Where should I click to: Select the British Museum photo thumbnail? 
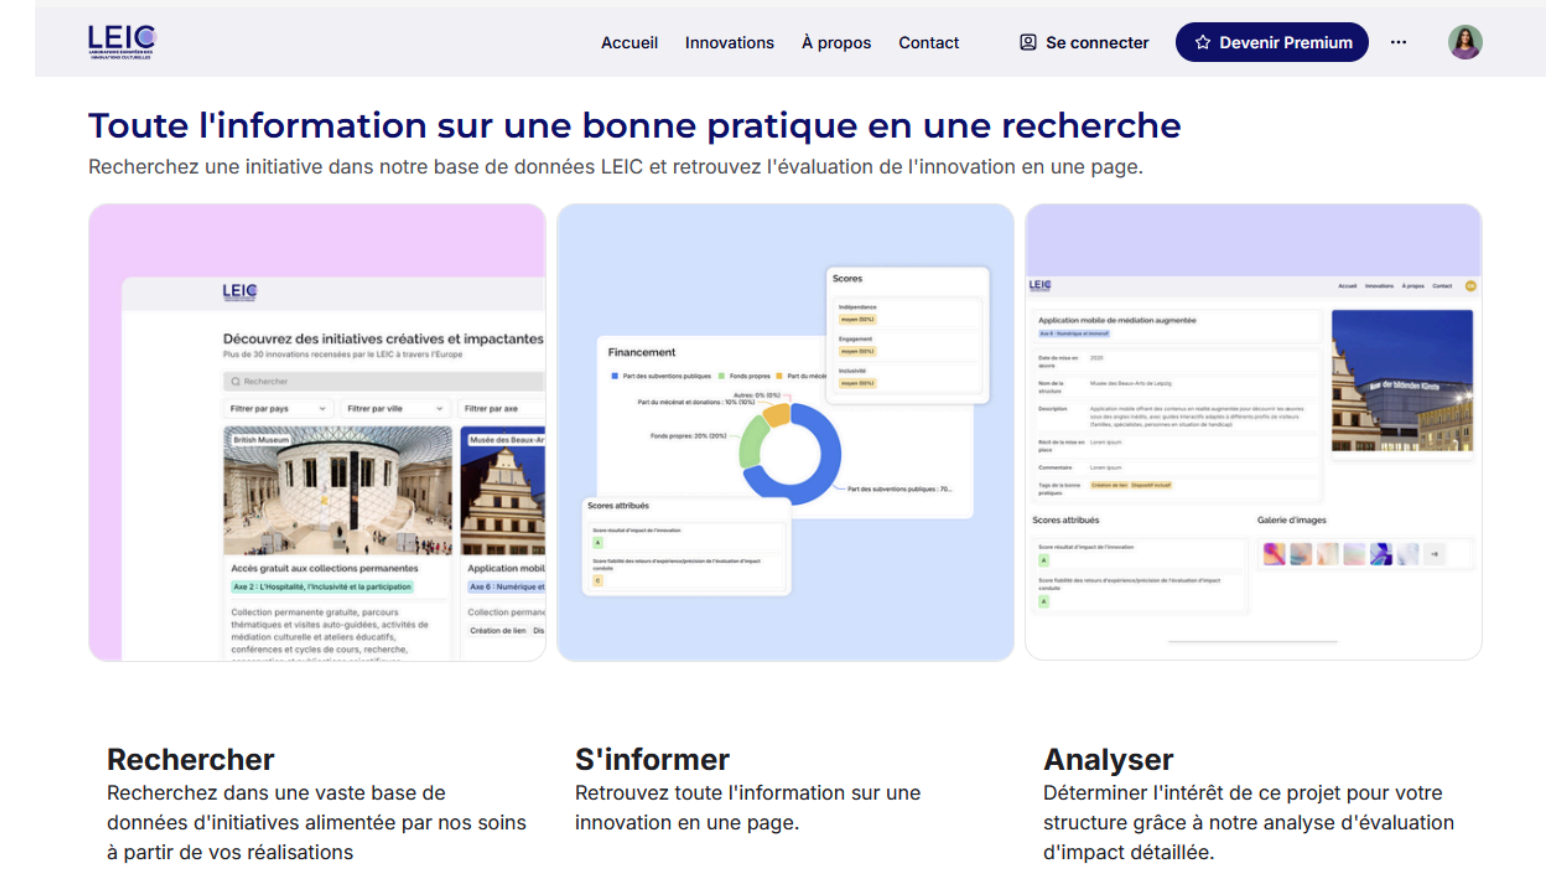337,490
